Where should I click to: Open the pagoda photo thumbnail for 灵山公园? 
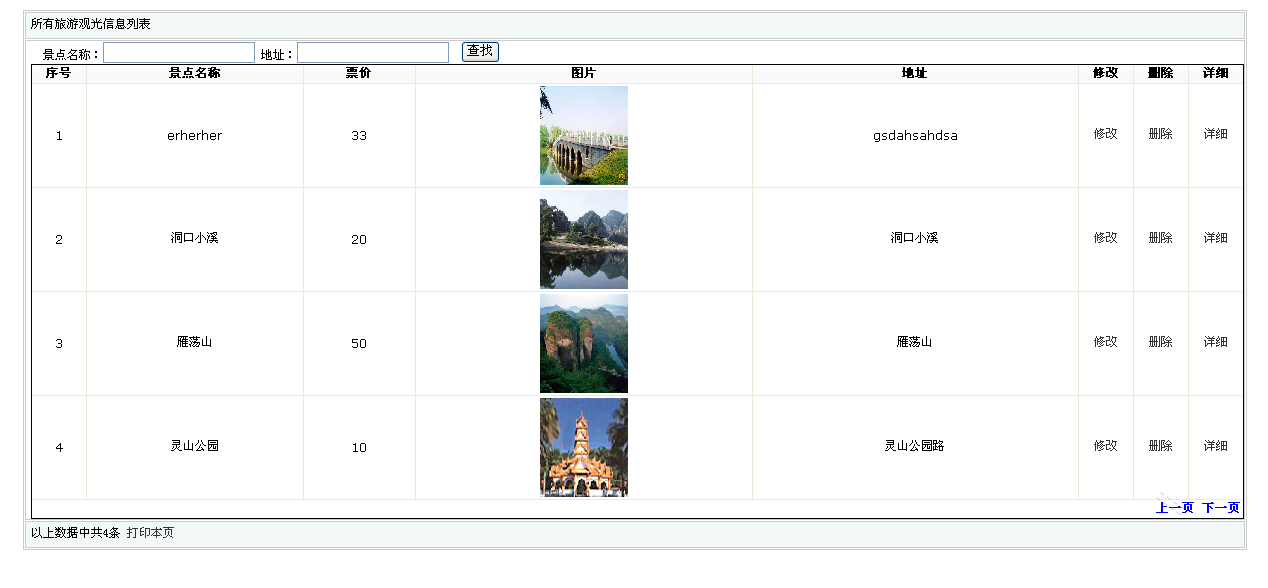point(584,447)
